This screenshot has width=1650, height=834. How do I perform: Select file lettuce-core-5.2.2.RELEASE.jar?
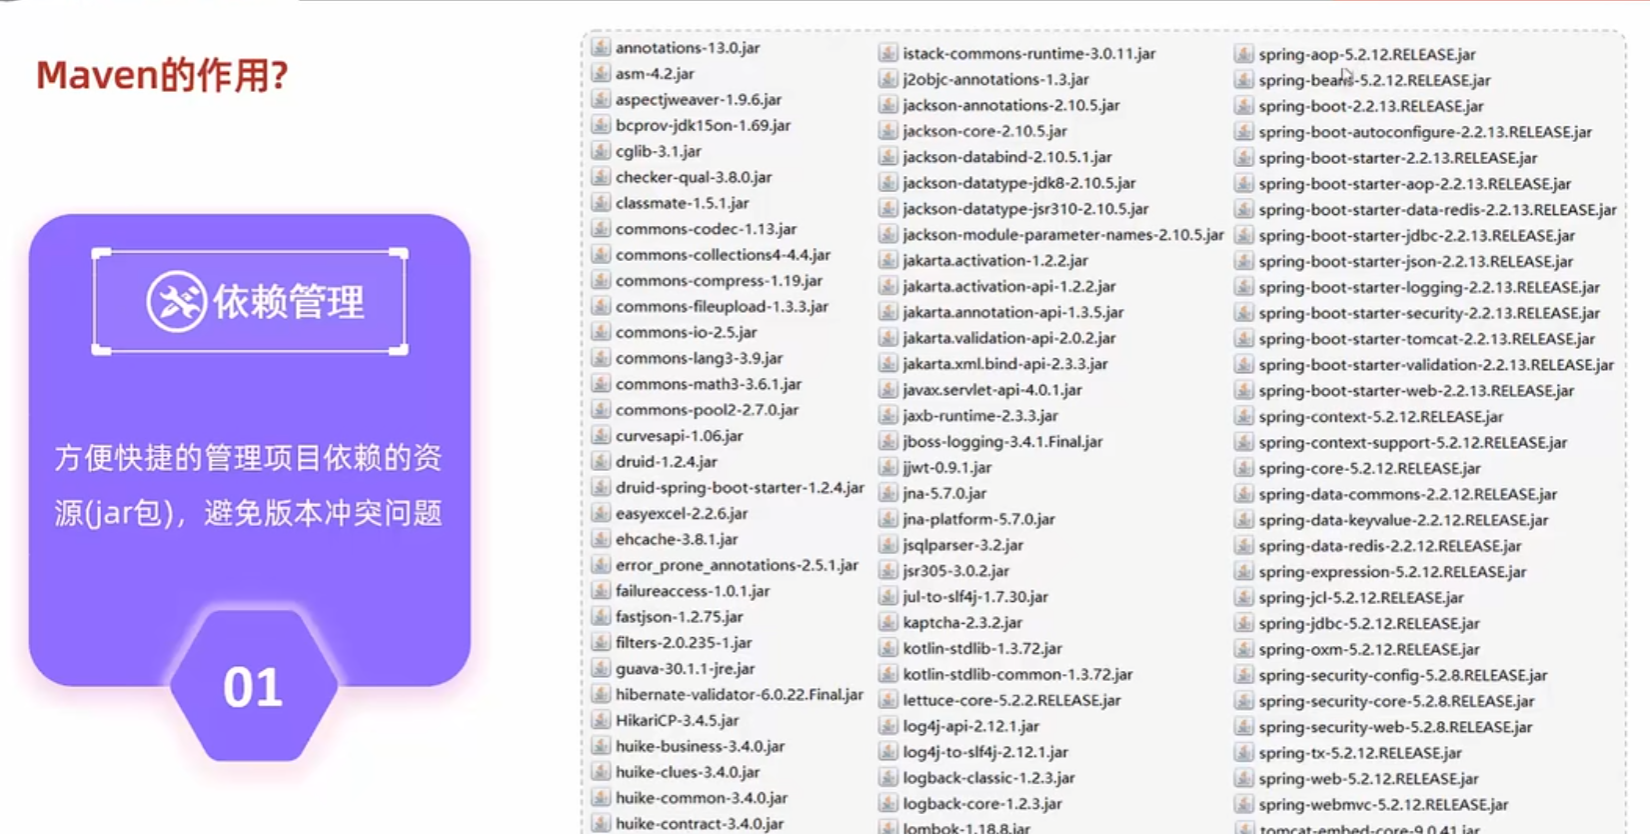1012,700
